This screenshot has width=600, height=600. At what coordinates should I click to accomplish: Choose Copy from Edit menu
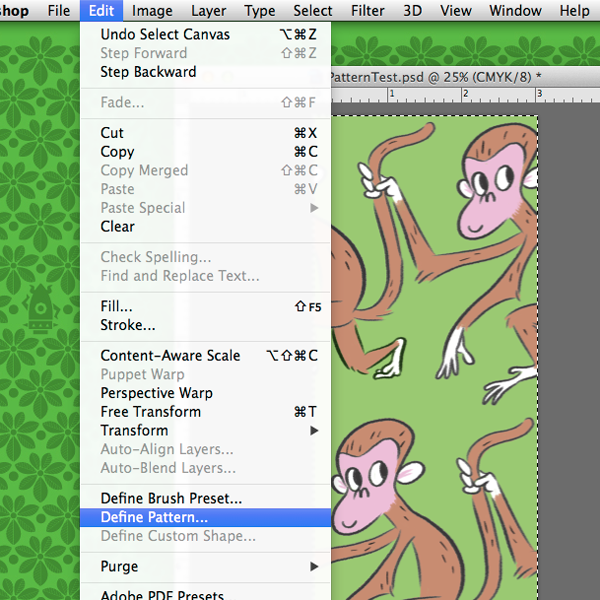pyautogui.click(x=205, y=152)
